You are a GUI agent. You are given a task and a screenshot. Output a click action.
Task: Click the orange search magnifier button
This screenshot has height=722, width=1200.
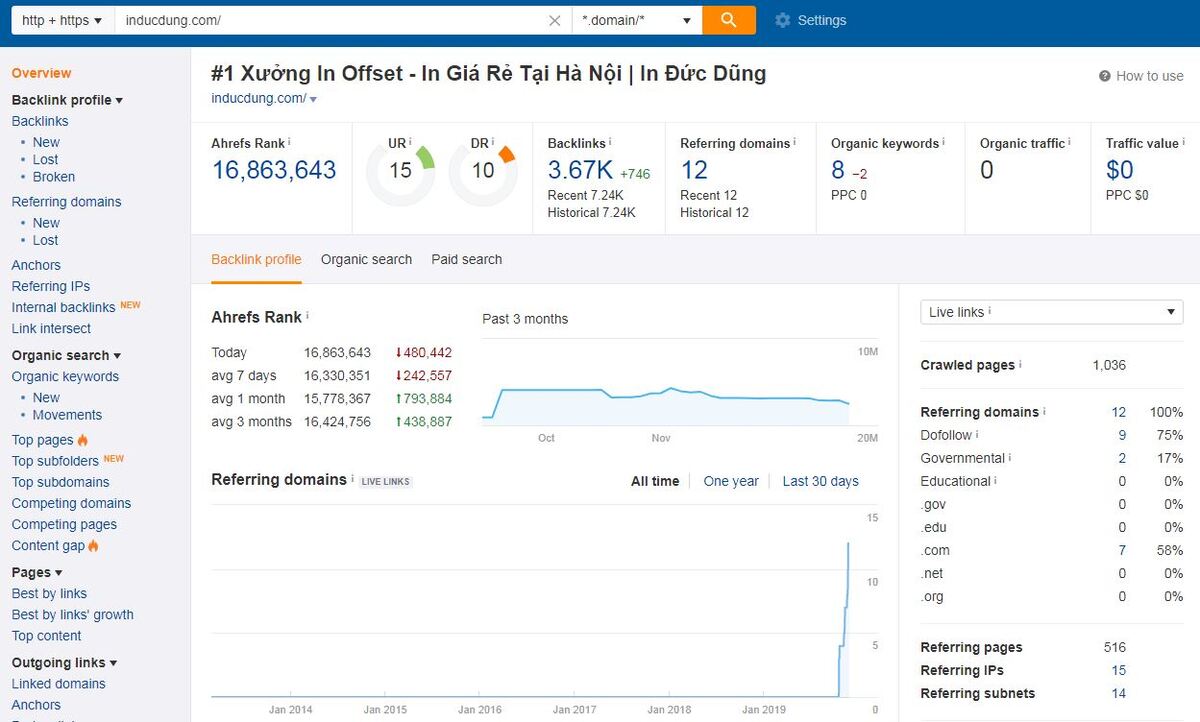pos(729,20)
